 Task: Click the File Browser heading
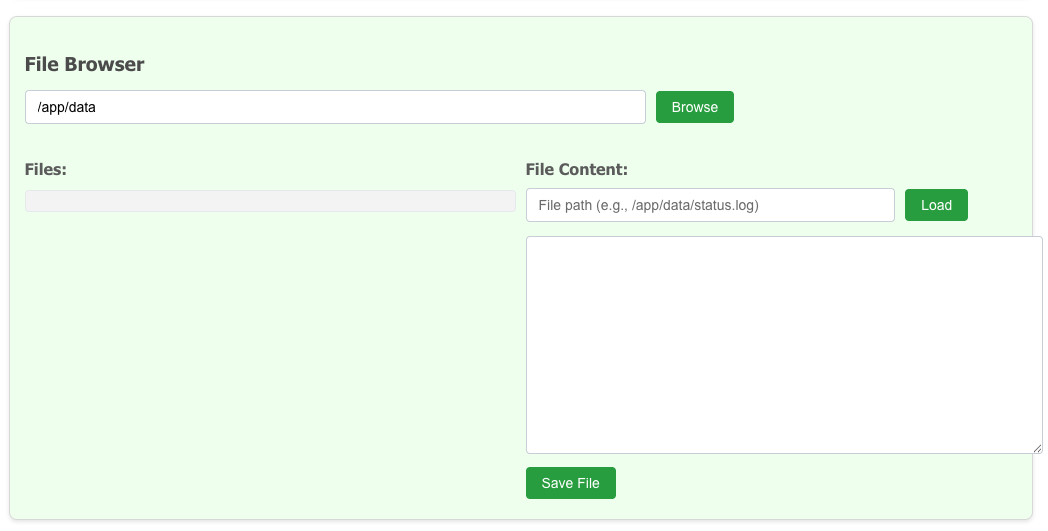pos(85,64)
